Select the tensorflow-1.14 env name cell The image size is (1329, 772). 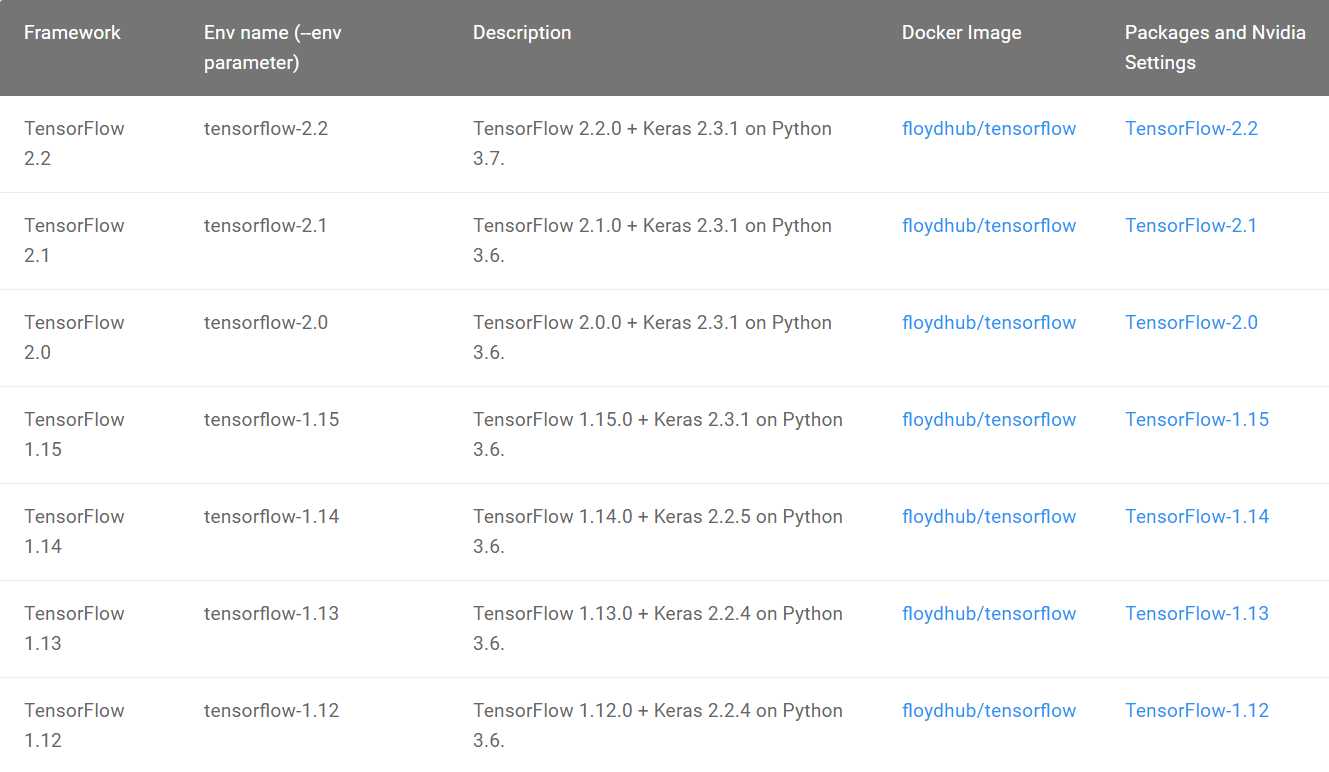click(x=272, y=517)
